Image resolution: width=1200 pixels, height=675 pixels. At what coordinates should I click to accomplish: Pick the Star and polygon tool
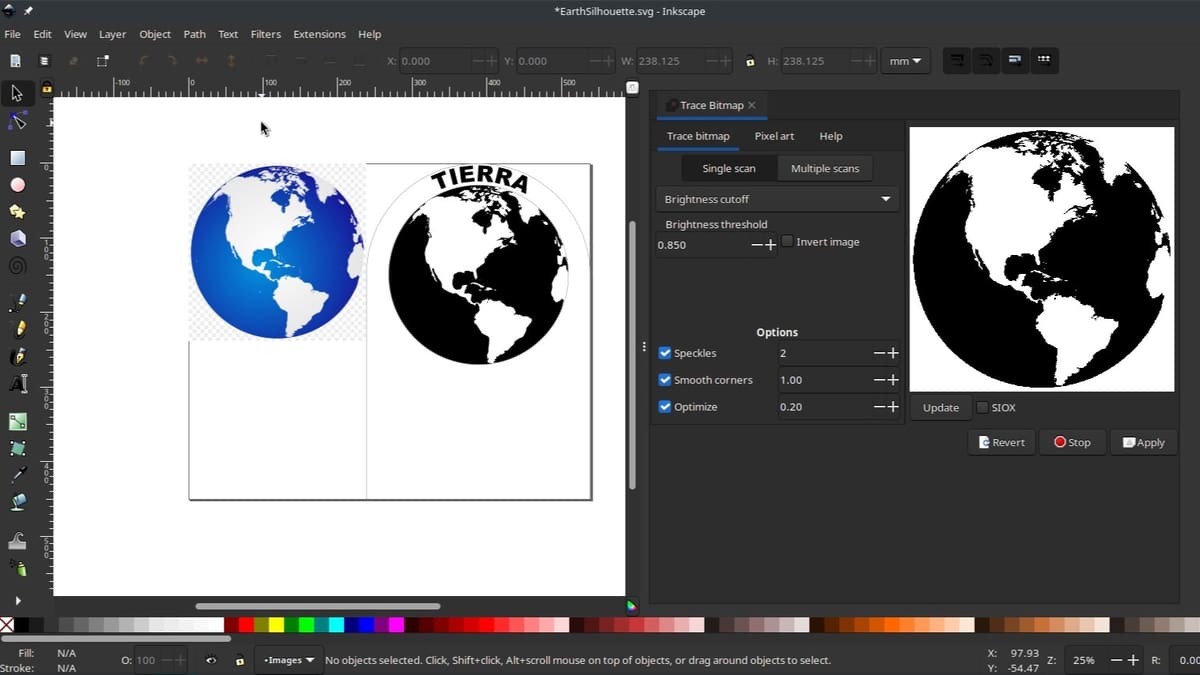17,212
